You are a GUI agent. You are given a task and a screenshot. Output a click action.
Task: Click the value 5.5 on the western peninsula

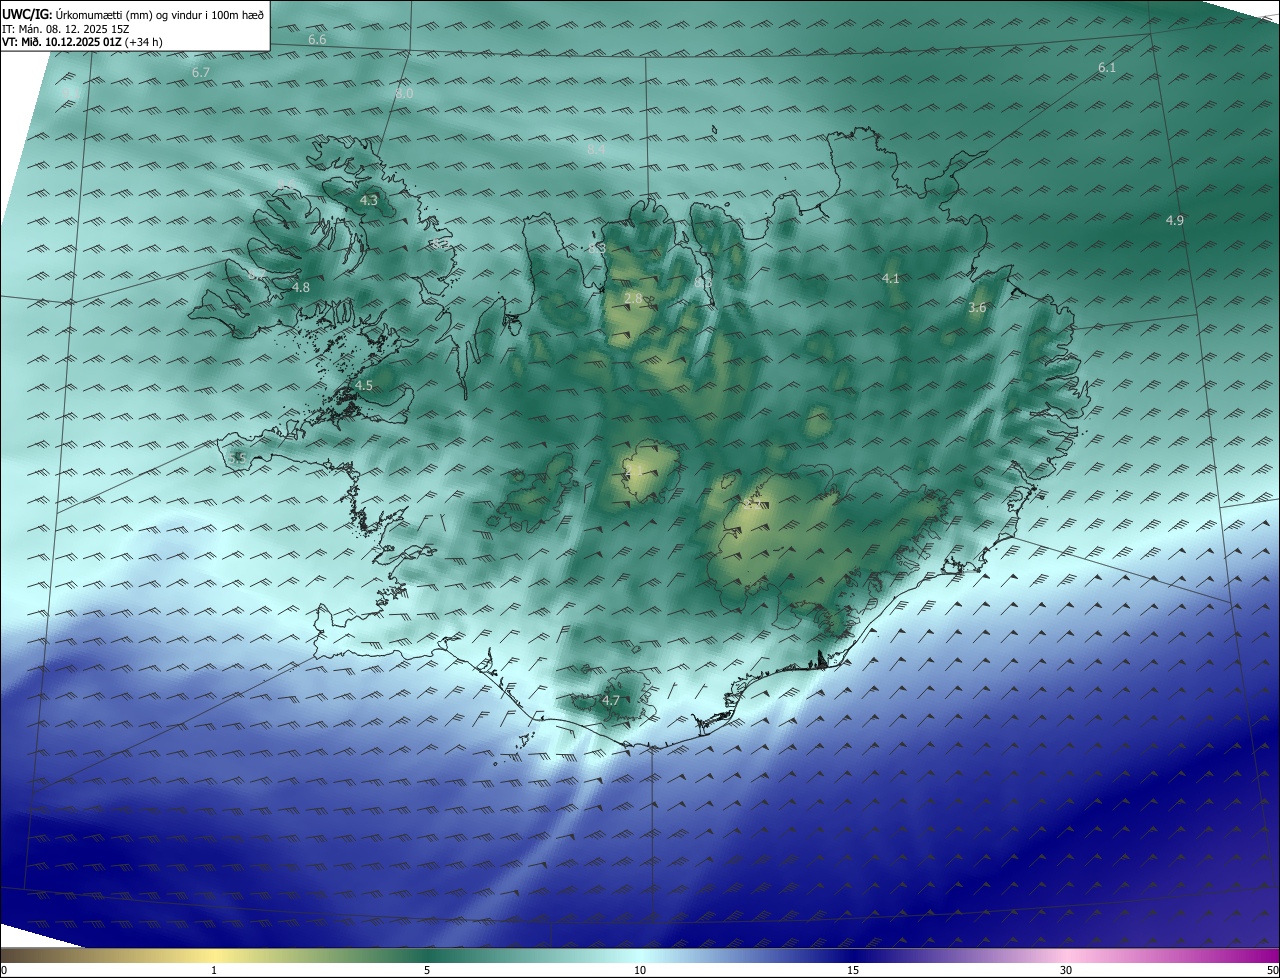pyautogui.click(x=237, y=458)
